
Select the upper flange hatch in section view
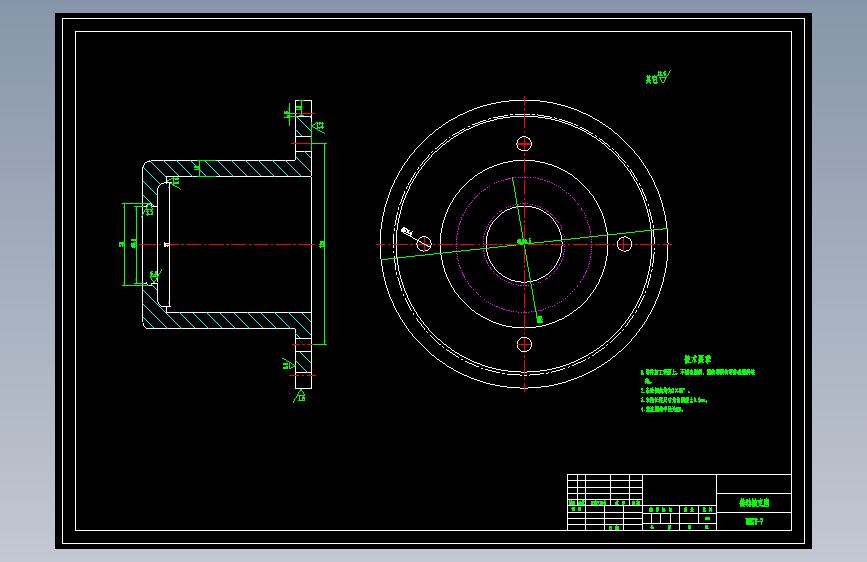click(303, 128)
